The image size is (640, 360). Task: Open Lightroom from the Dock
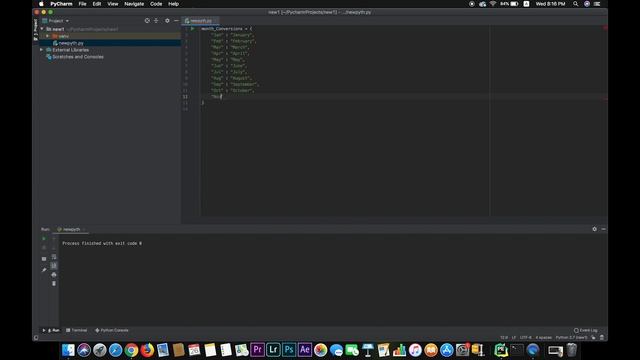pyautogui.click(x=273, y=350)
